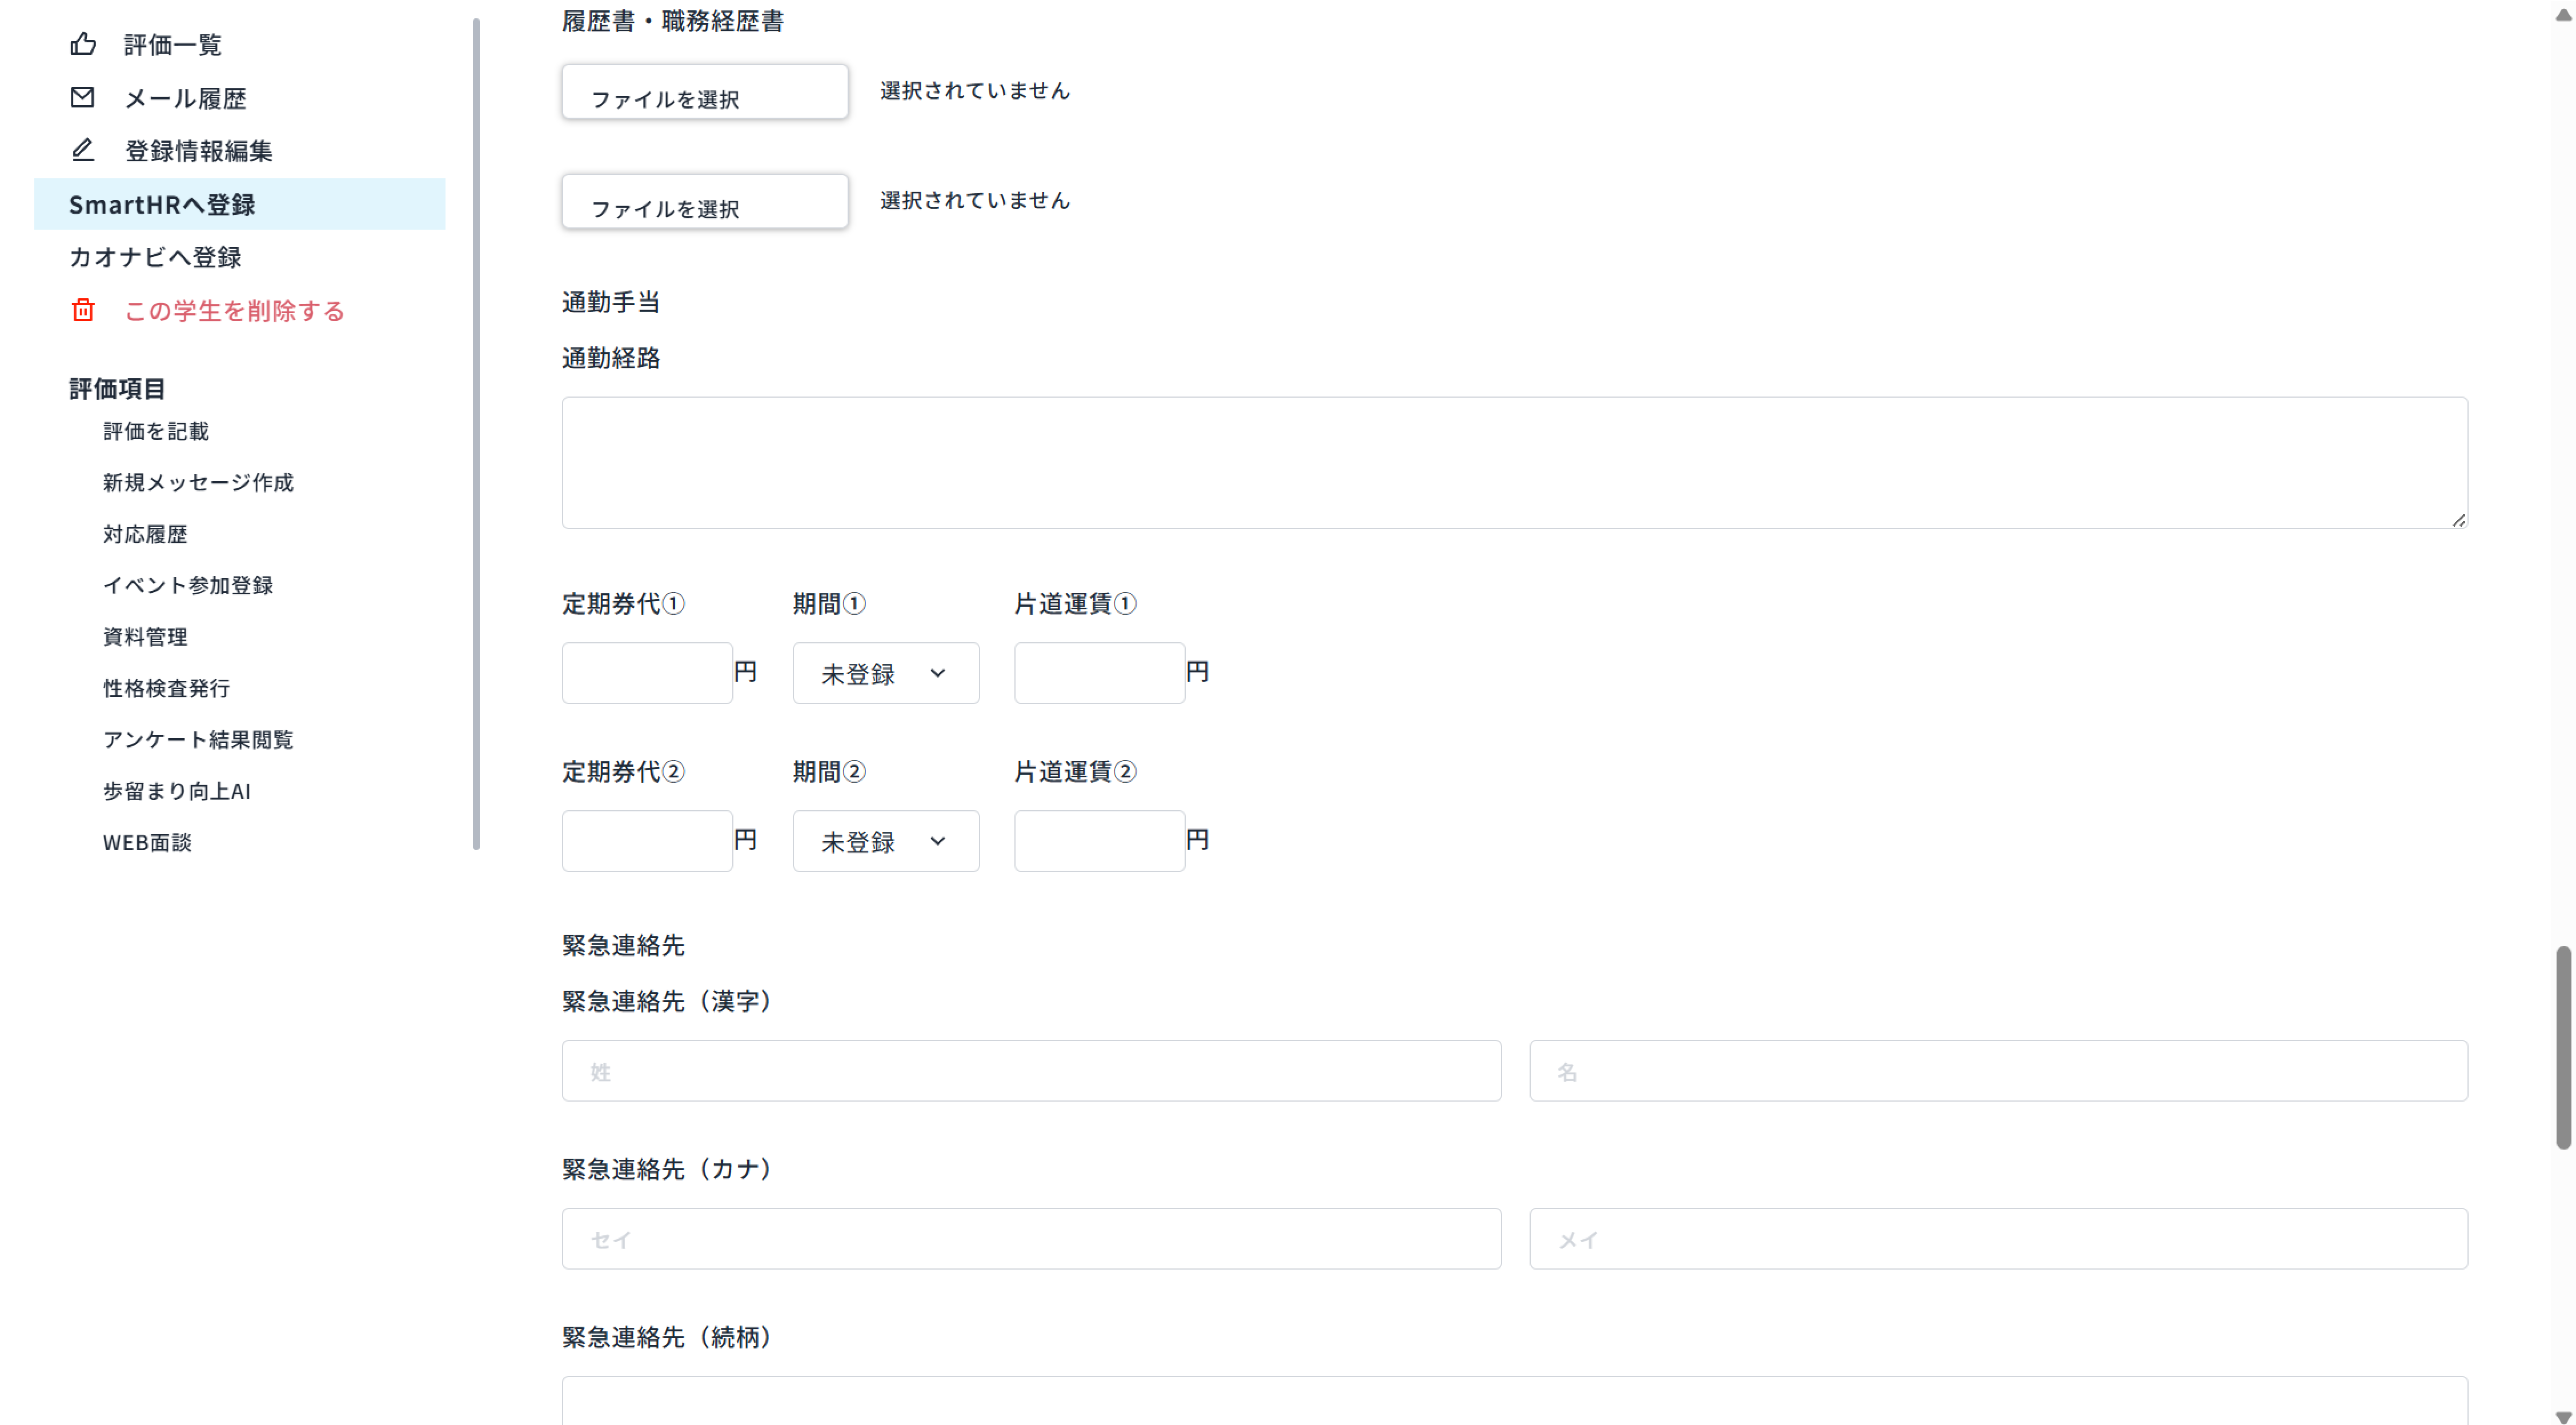Open the WEB面談 page
Image resolution: width=2576 pixels, height=1425 pixels.
[x=147, y=843]
